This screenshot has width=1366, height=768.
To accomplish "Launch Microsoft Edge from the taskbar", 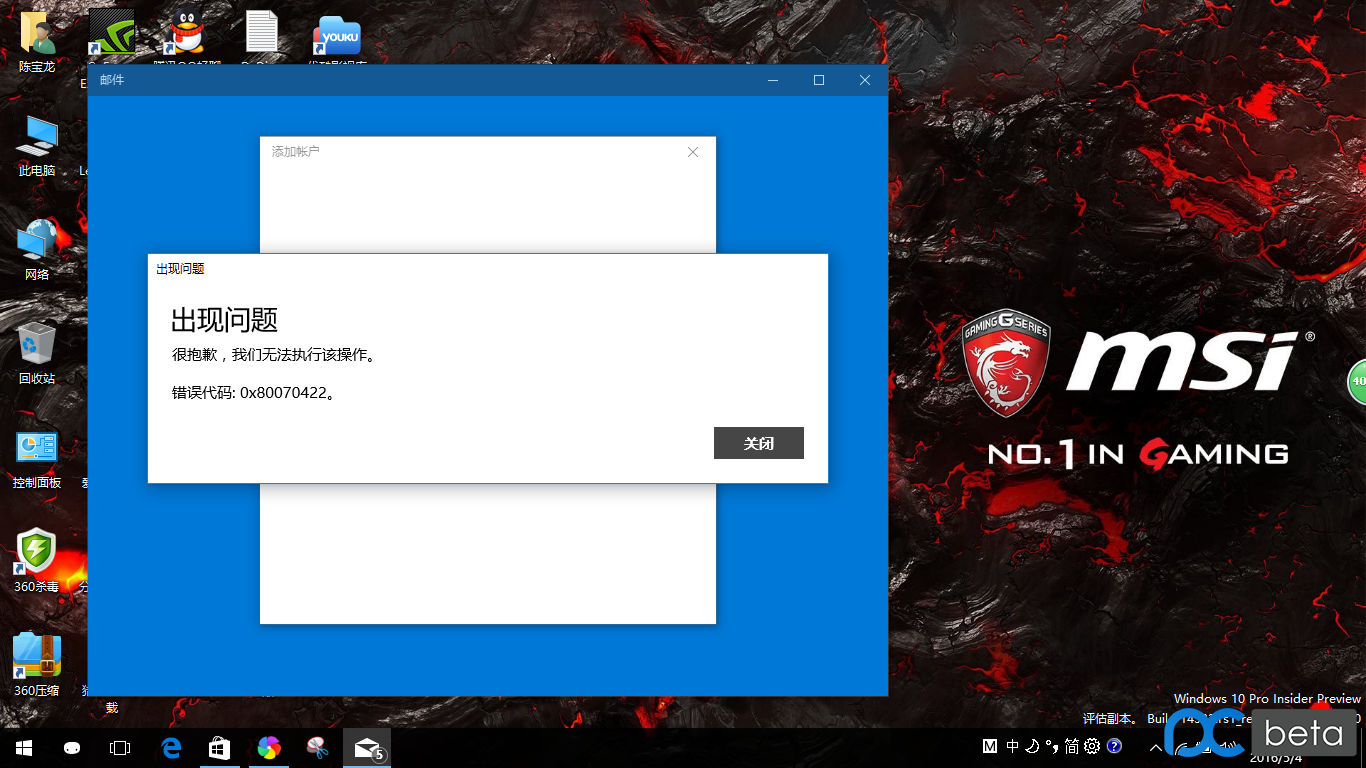I will click(x=171, y=747).
